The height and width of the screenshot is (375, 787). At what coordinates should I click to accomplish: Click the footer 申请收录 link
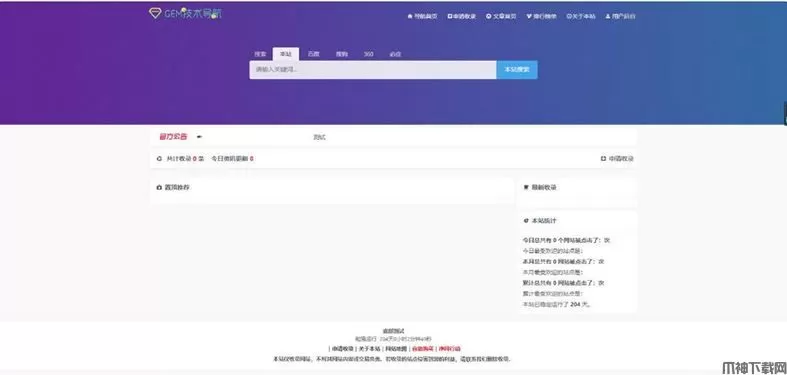343,348
